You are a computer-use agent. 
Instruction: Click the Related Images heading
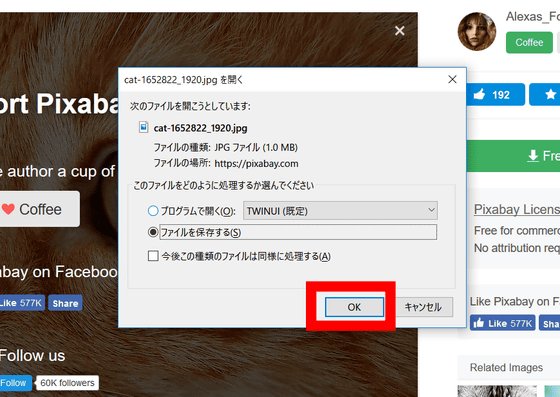click(x=506, y=367)
